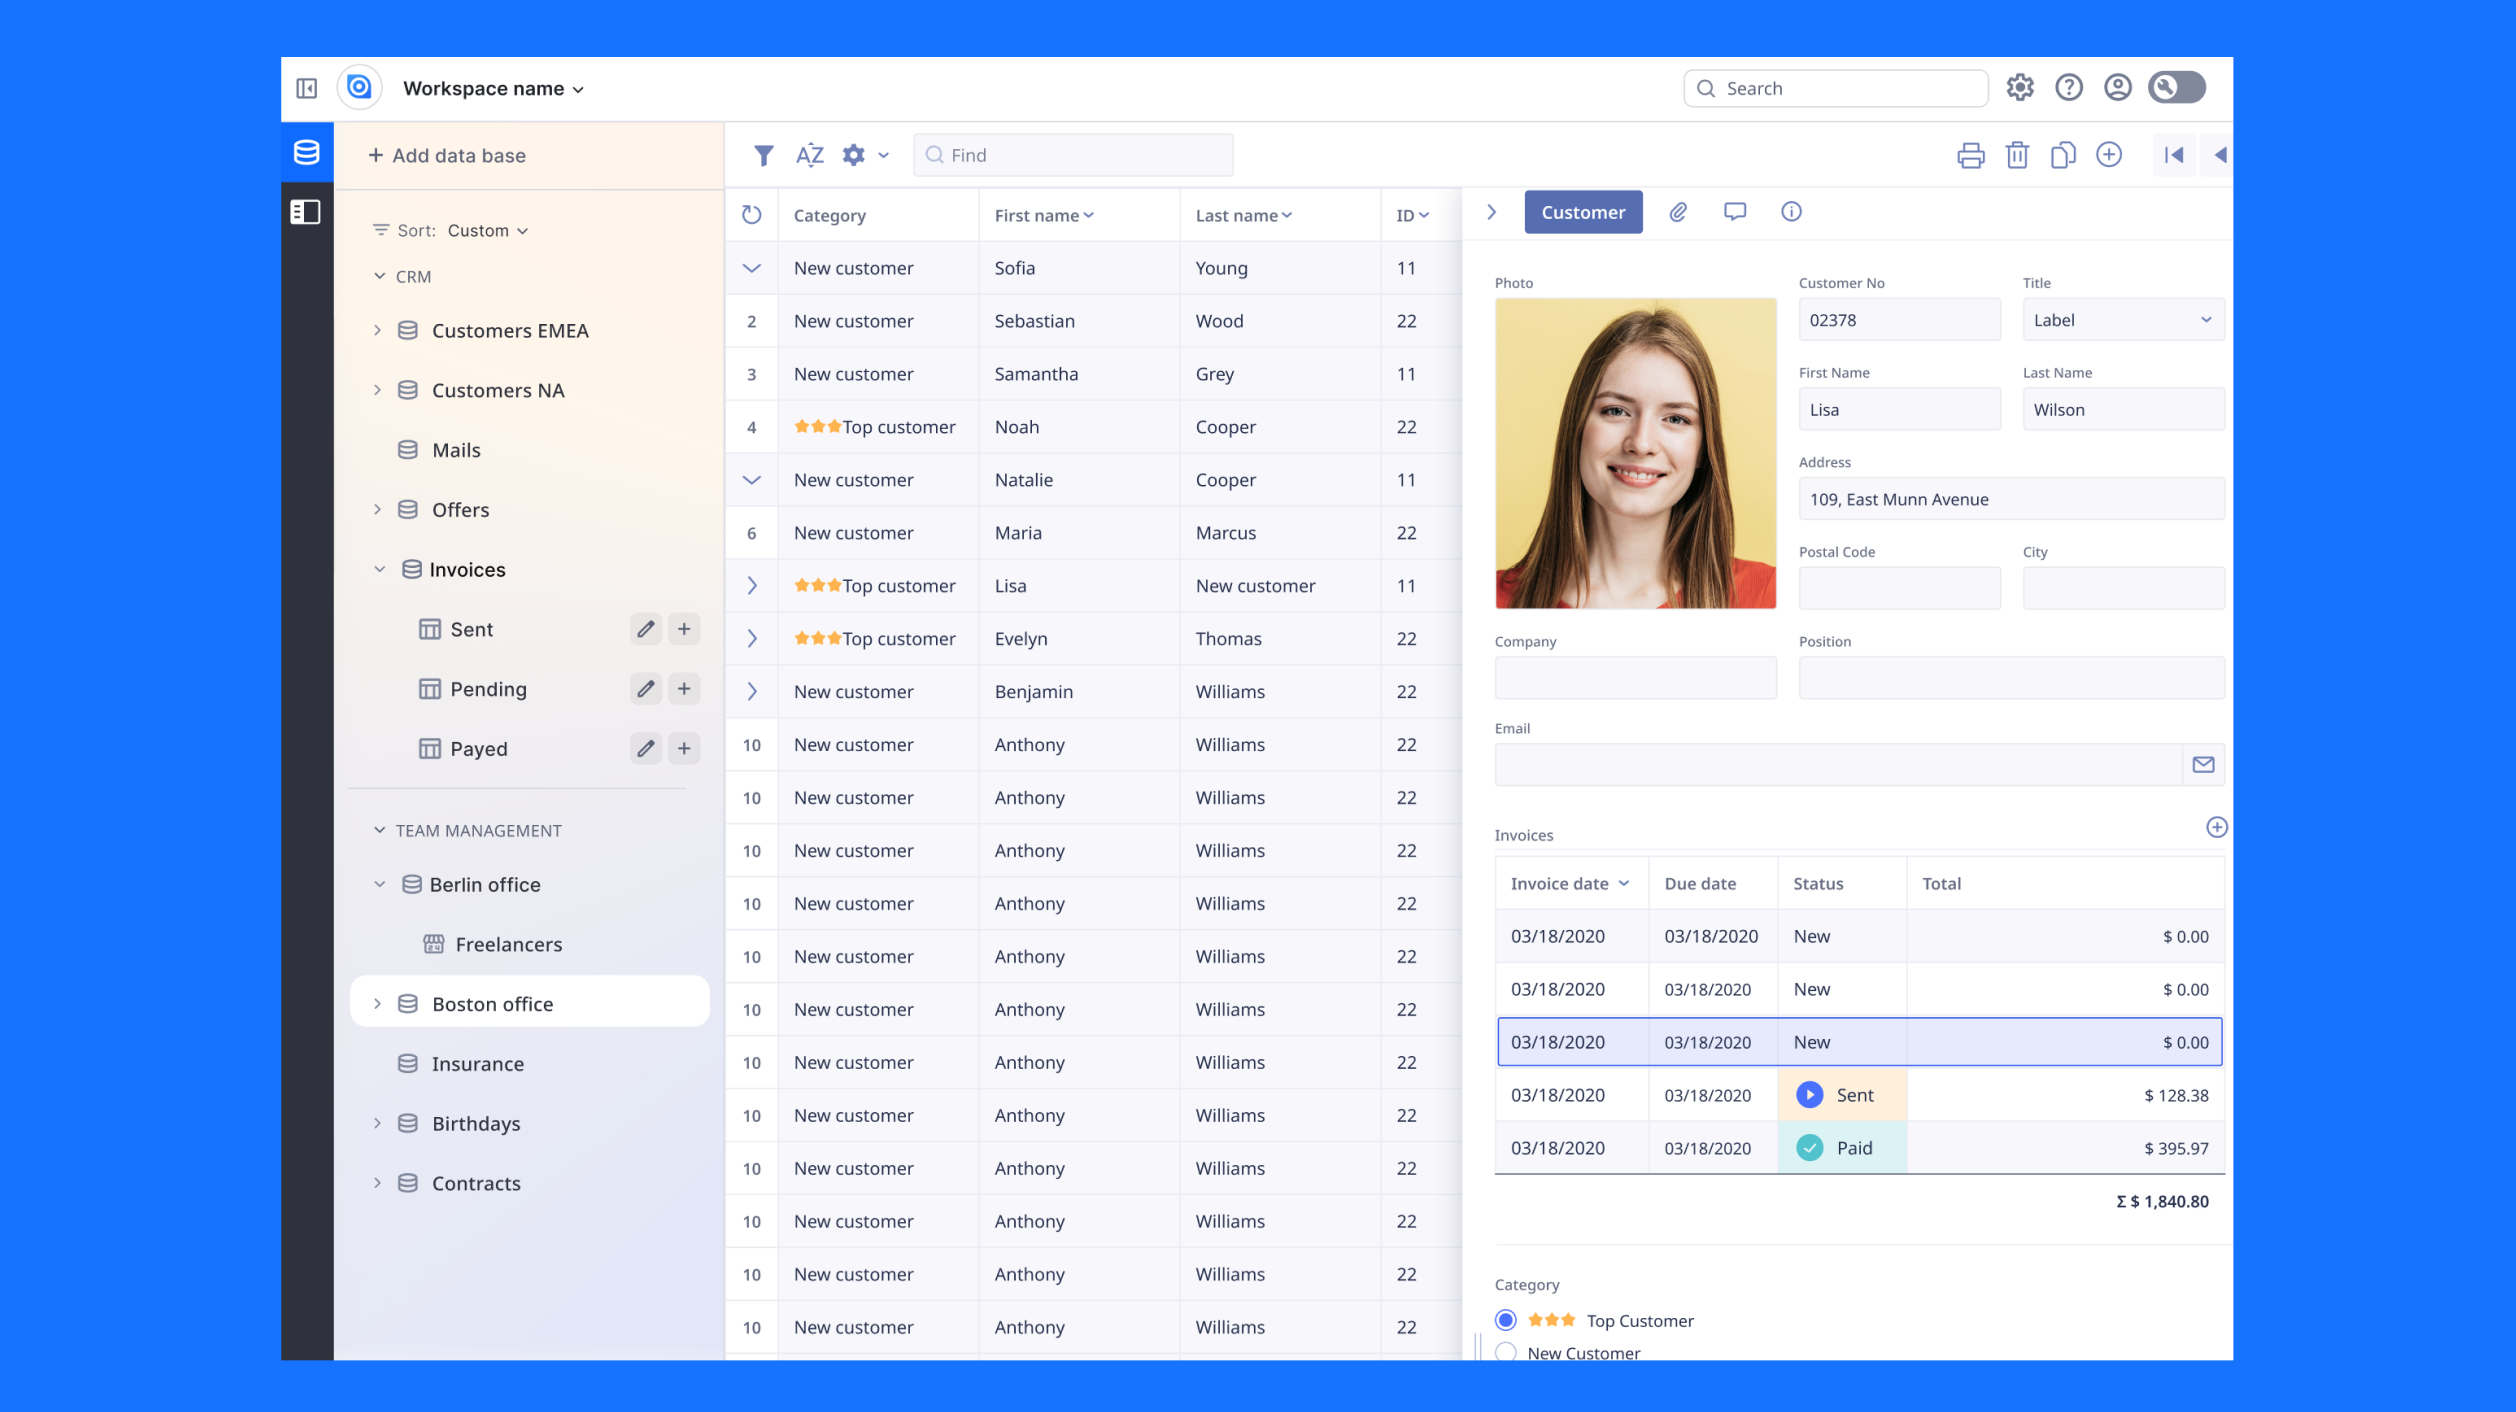Expand the Offers database

tap(377, 509)
